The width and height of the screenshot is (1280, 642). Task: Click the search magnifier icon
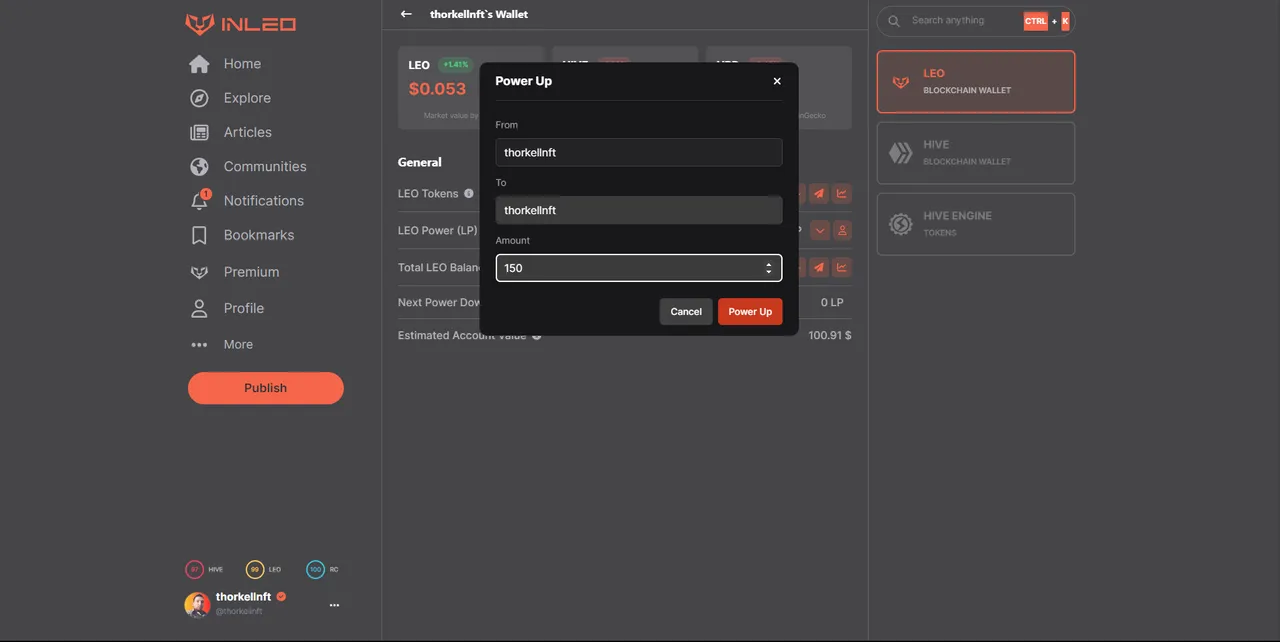click(894, 21)
